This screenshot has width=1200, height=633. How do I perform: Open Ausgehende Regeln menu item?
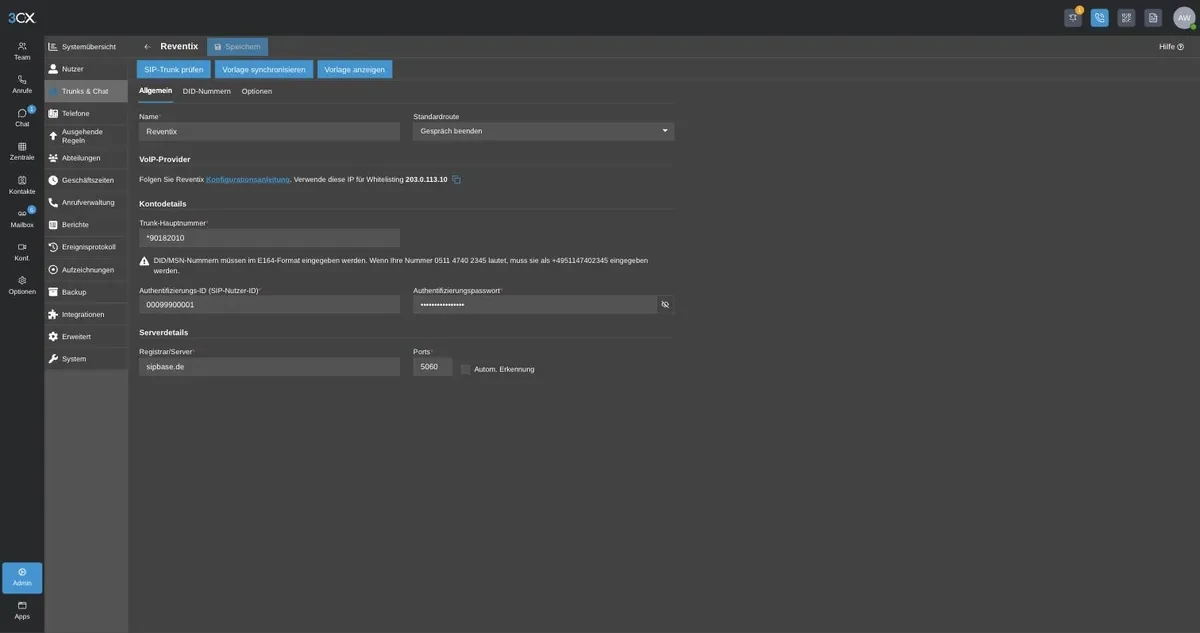tap(86, 136)
